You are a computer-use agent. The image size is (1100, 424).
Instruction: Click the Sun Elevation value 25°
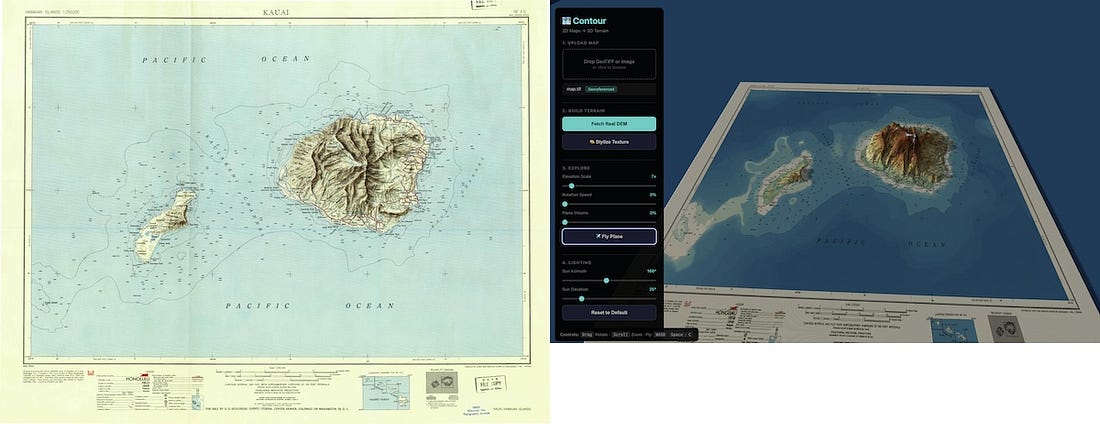point(652,289)
